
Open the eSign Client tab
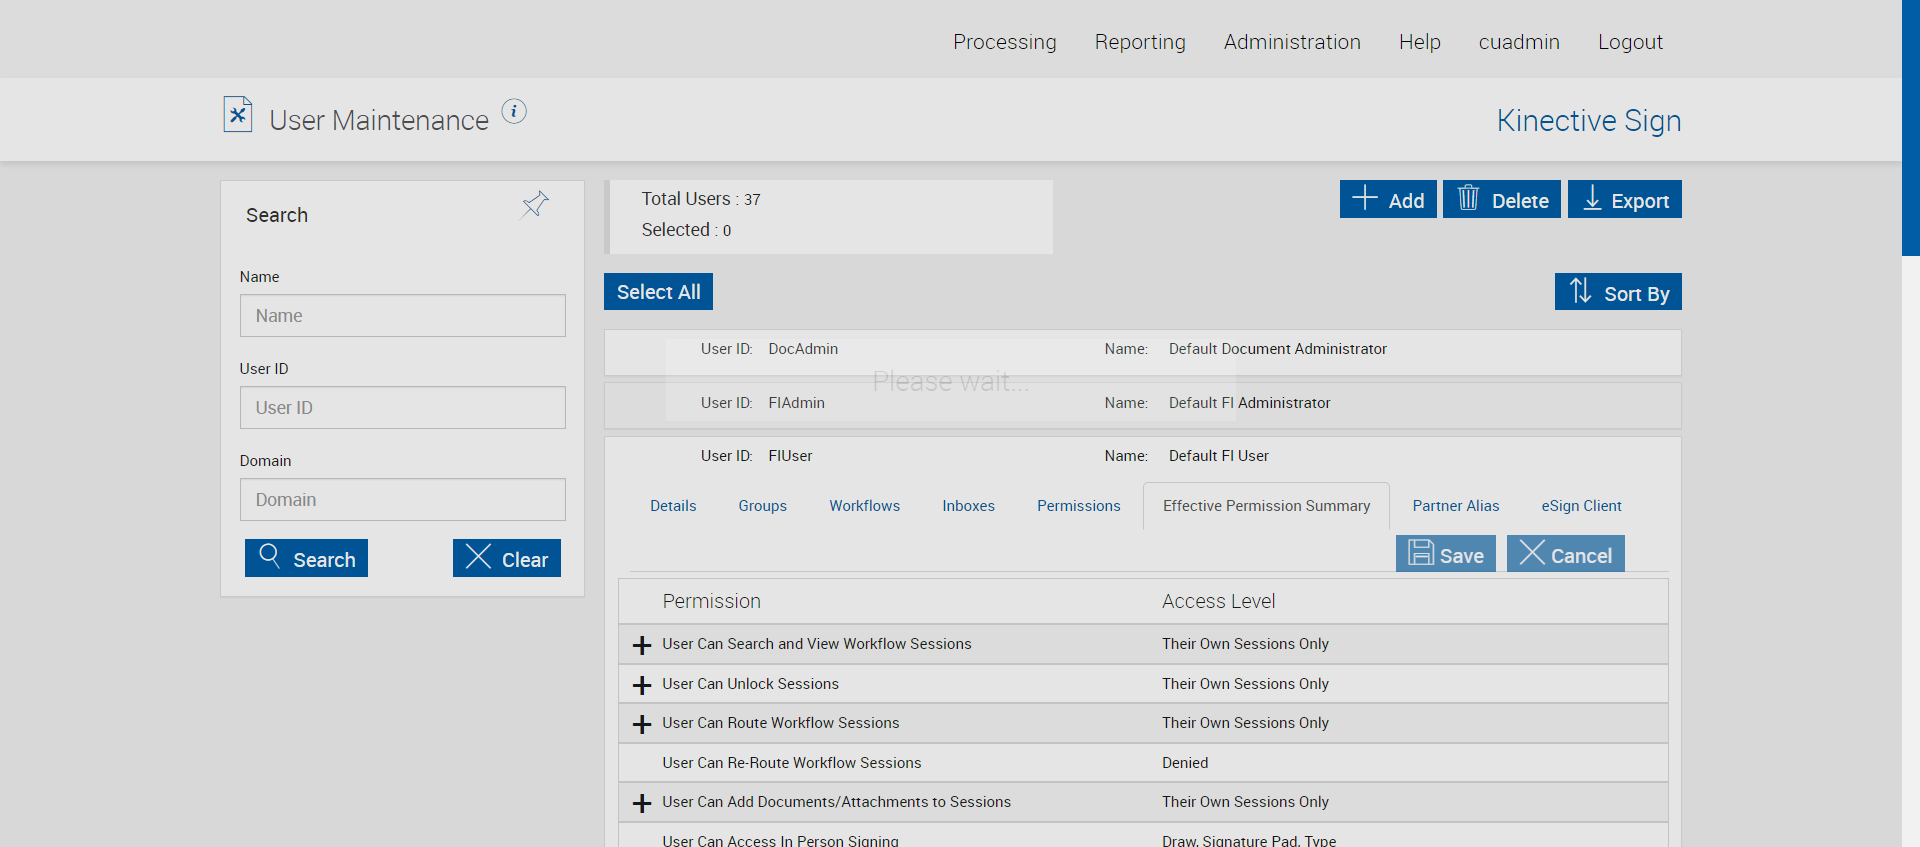(x=1581, y=506)
